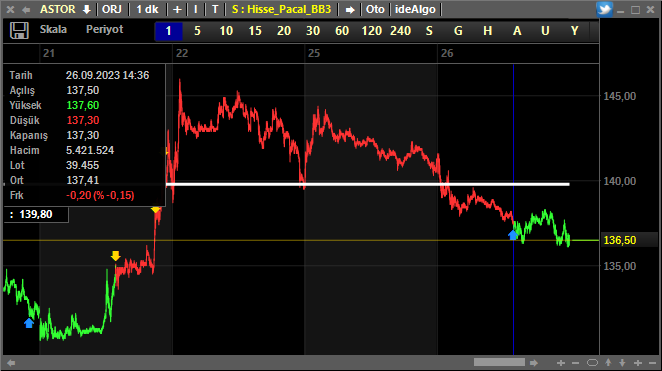Click the down arrow next to ASTOR

pyautogui.click(x=87, y=9)
